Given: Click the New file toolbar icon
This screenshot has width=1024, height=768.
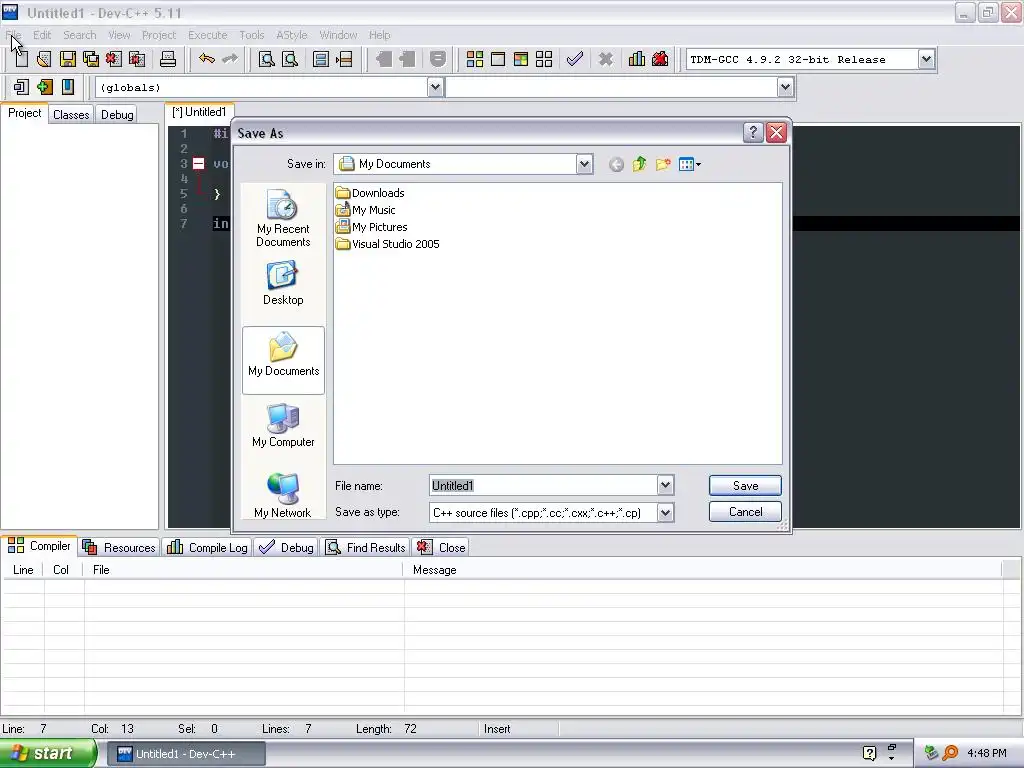Looking at the screenshot, I should click(x=22, y=59).
